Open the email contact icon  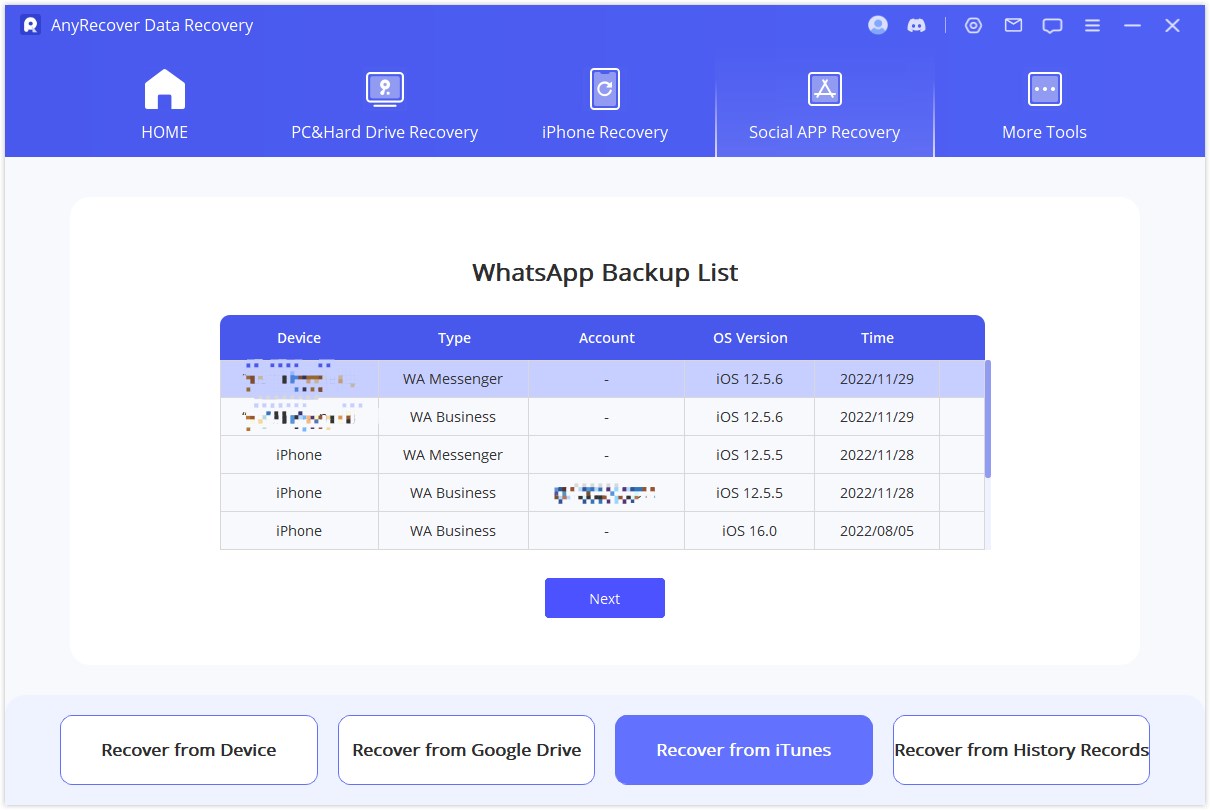coord(1012,25)
